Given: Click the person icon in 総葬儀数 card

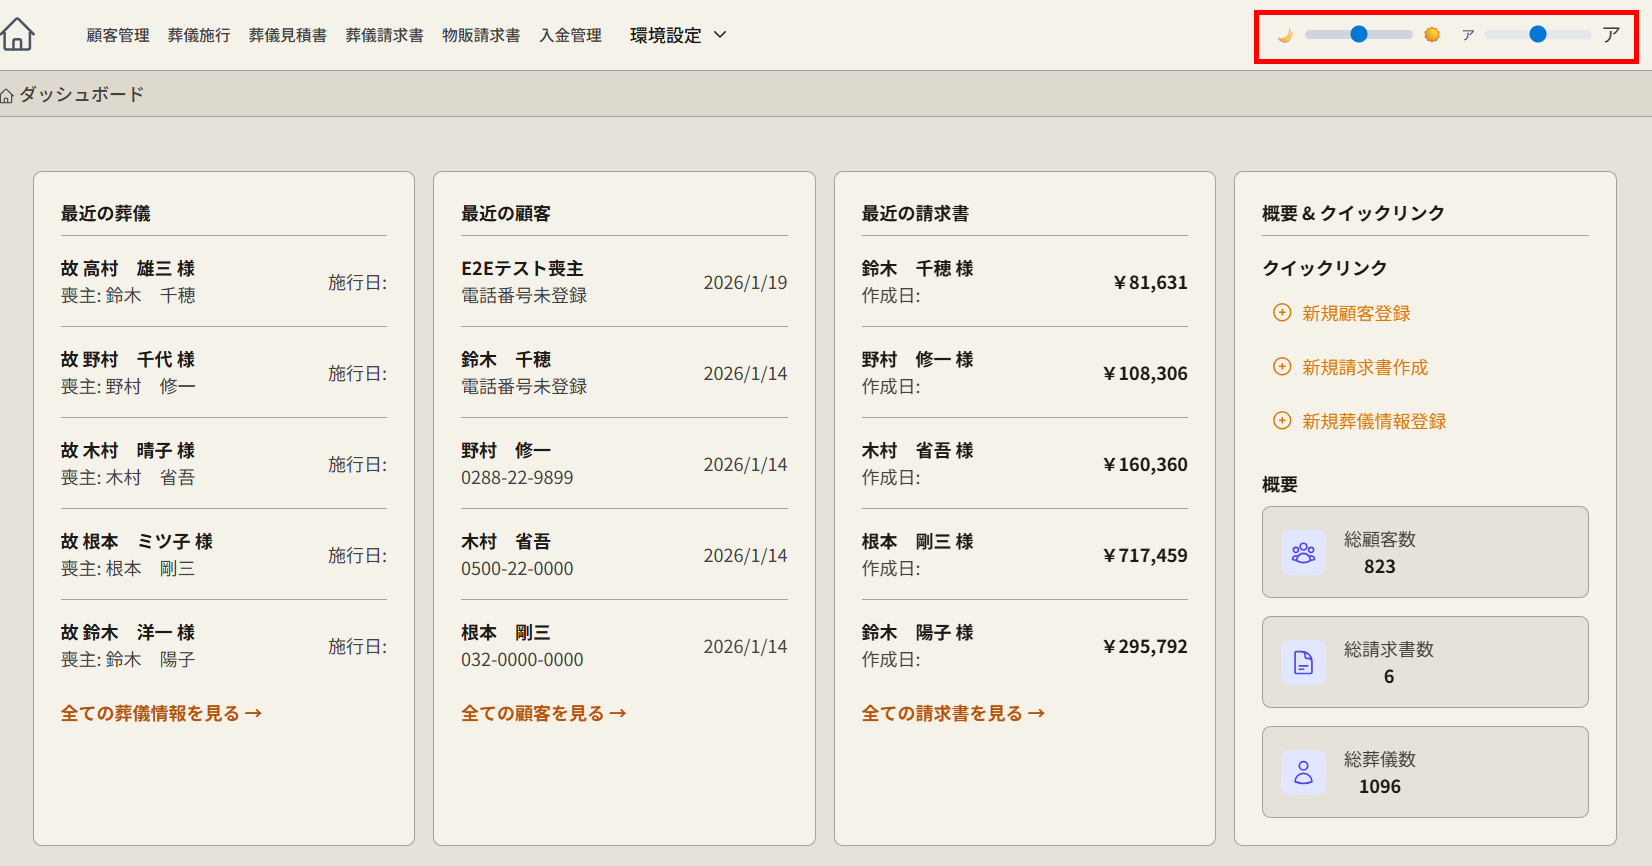Looking at the screenshot, I should 1303,773.
